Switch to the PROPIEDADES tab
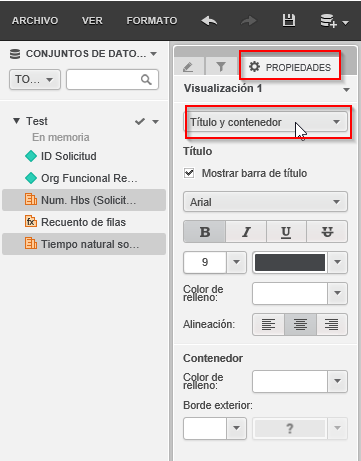The height and width of the screenshot is (461, 361). coord(290,67)
